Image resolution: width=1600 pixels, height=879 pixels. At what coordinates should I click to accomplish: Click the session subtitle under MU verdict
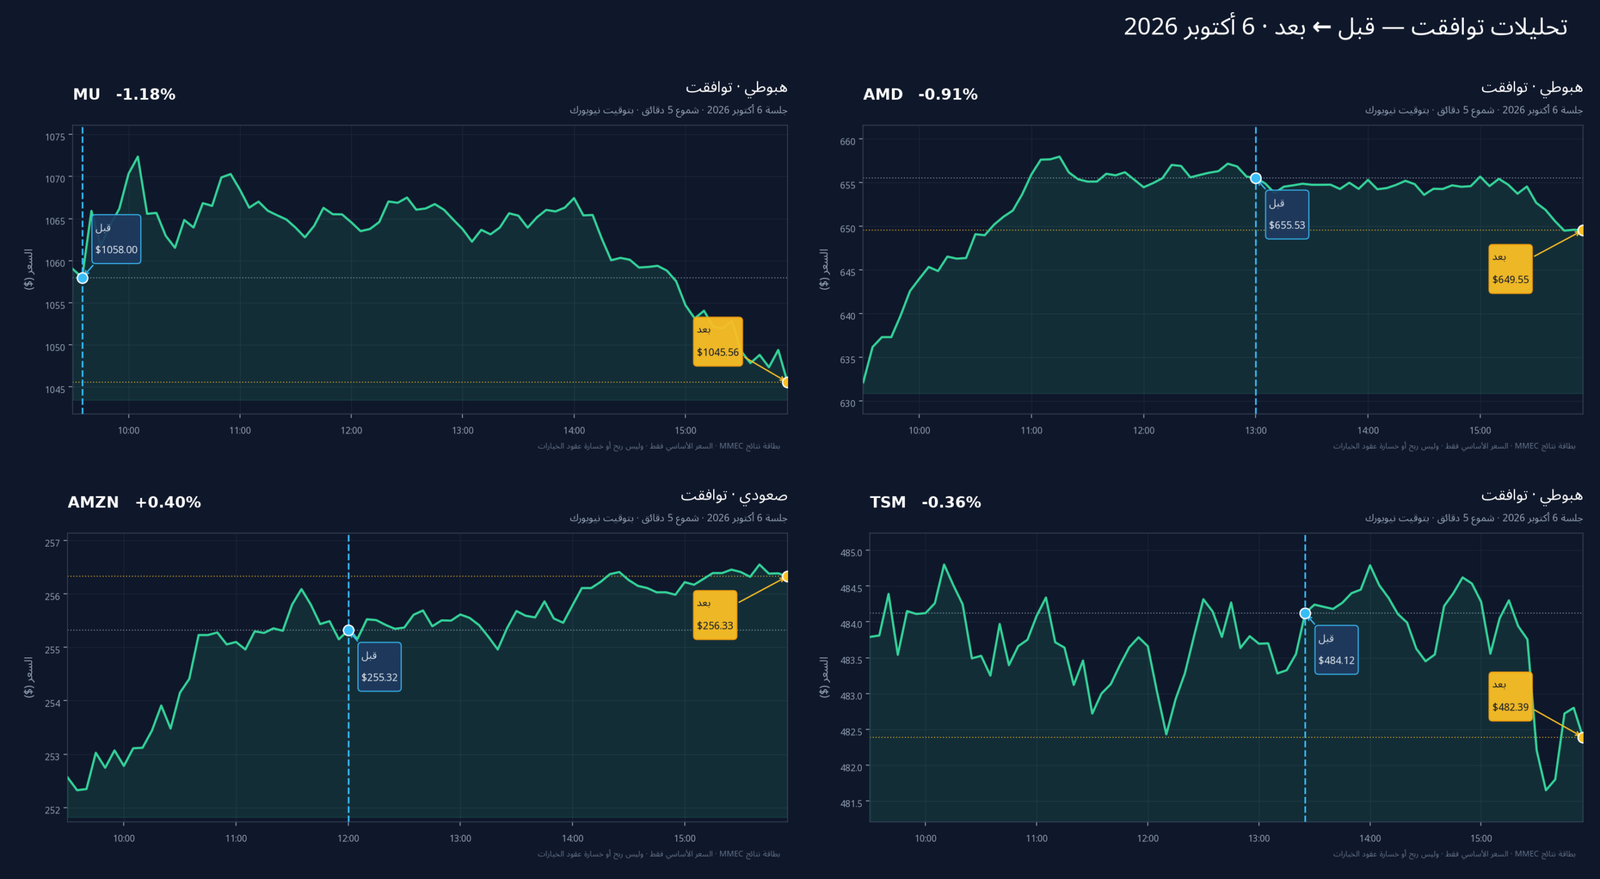678,110
